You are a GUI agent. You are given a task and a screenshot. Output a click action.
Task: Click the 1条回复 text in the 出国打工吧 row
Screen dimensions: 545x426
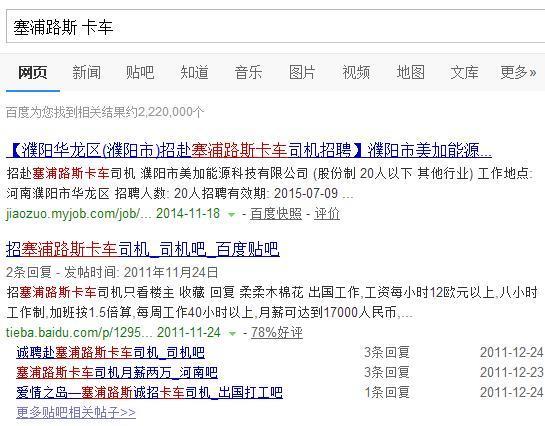[x=387, y=393]
